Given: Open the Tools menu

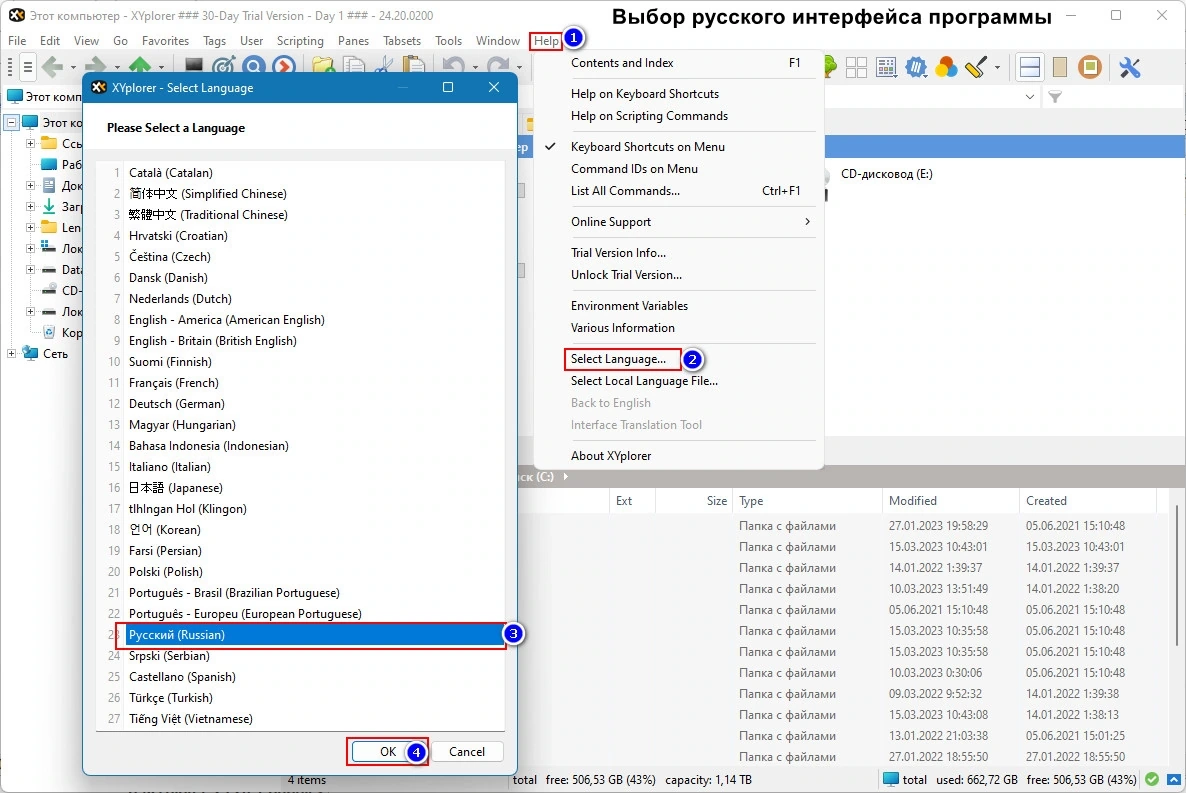Looking at the screenshot, I should coord(448,41).
